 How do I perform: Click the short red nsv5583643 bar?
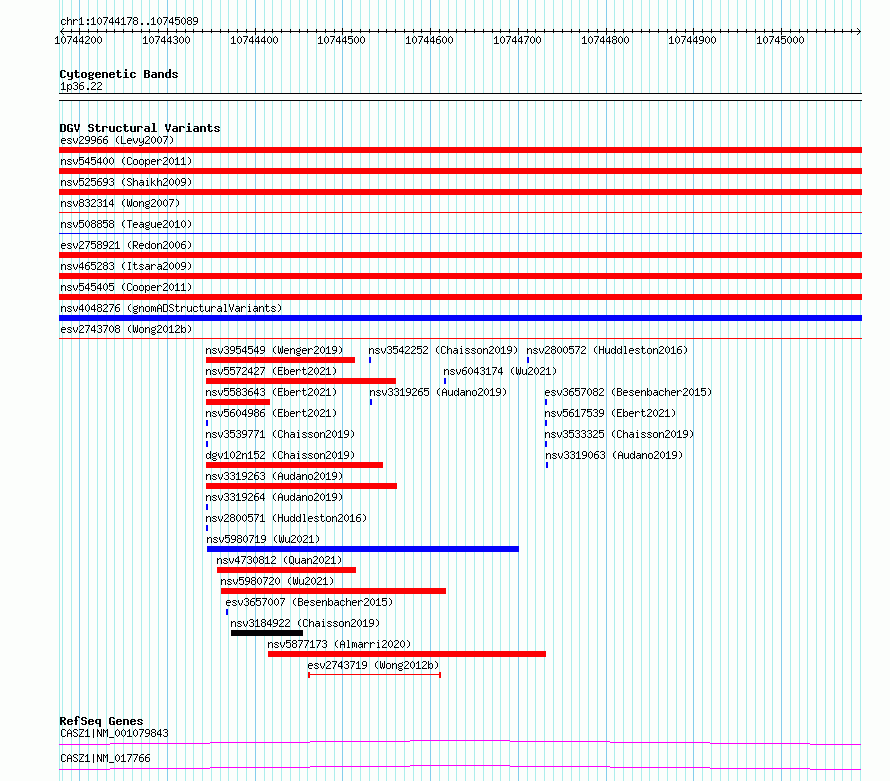click(238, 402)
